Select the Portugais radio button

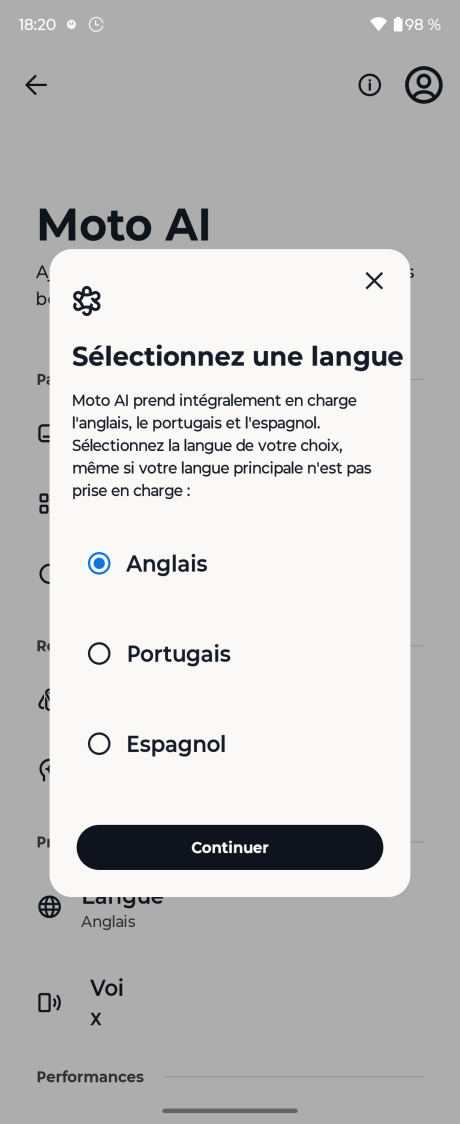tap(99, 654)
